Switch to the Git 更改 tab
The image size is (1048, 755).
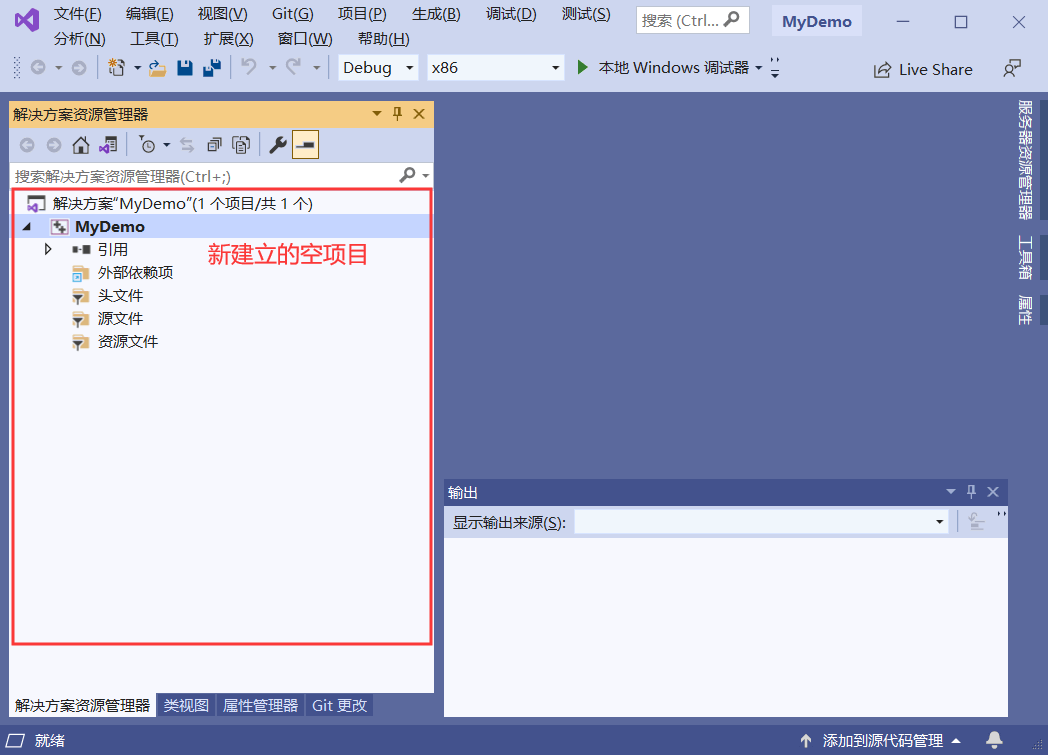[340, 706]
